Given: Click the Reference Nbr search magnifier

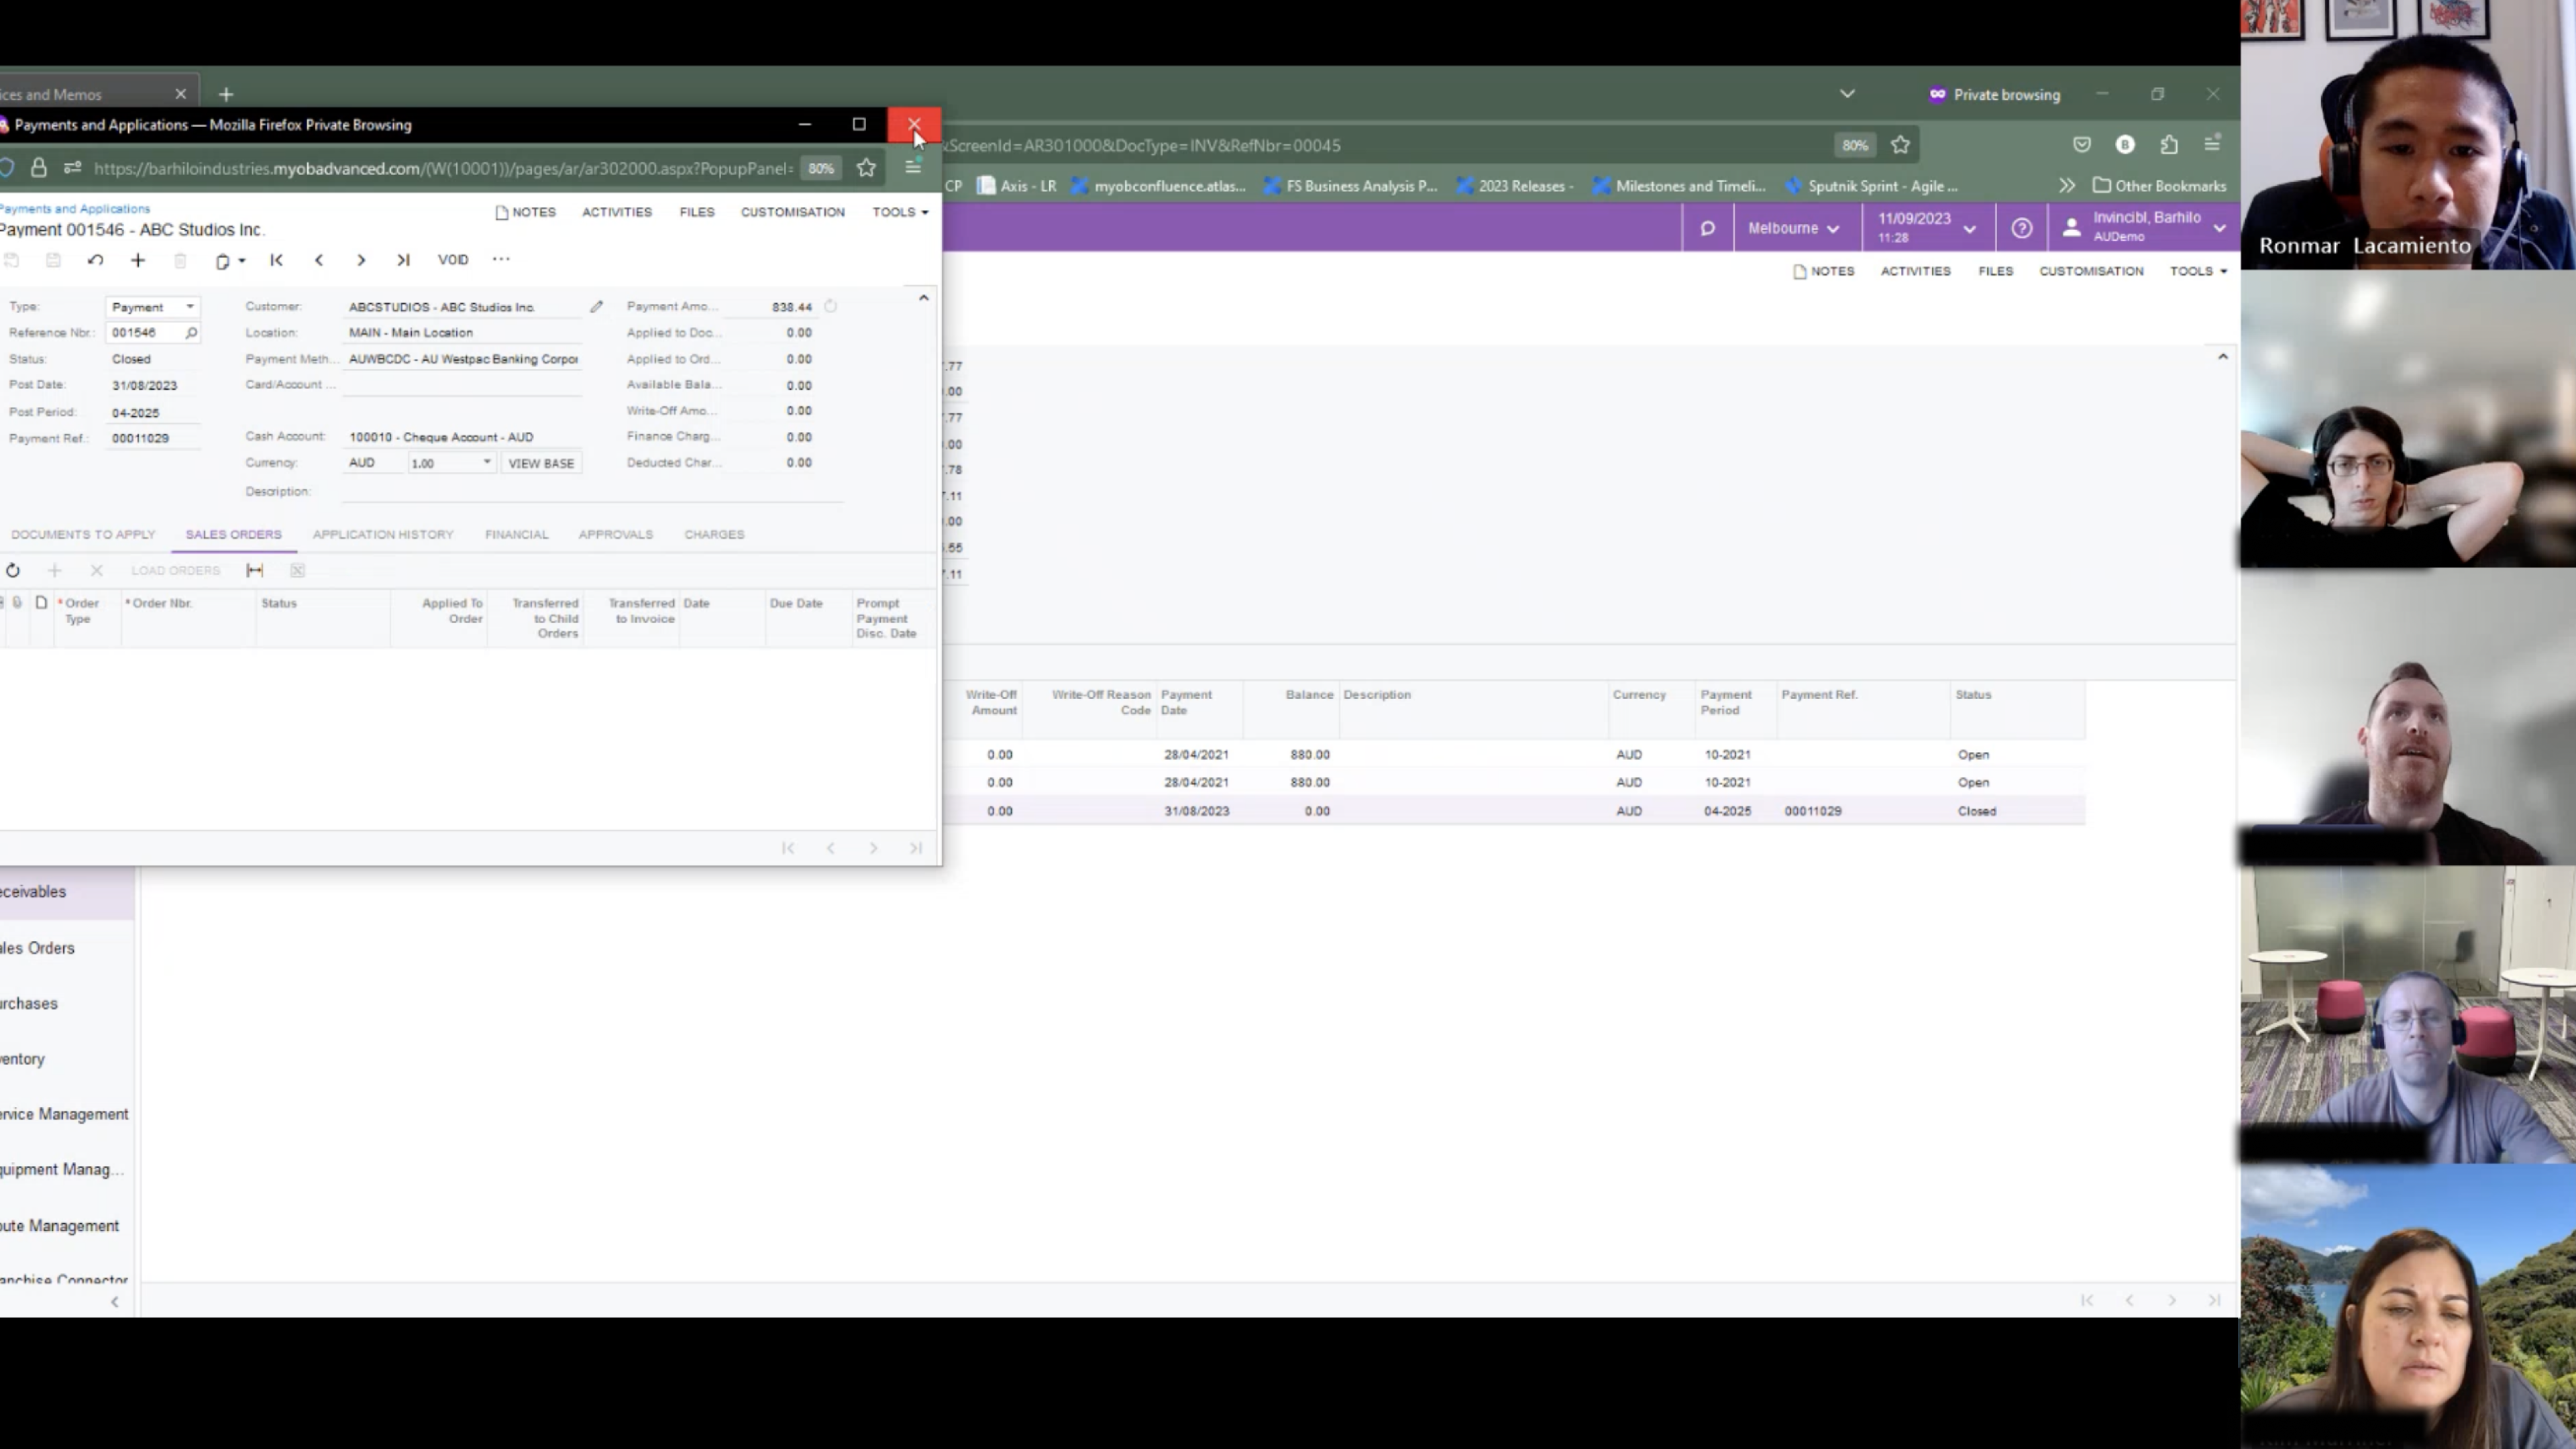Looking at the screenshot, I should 191,333.
